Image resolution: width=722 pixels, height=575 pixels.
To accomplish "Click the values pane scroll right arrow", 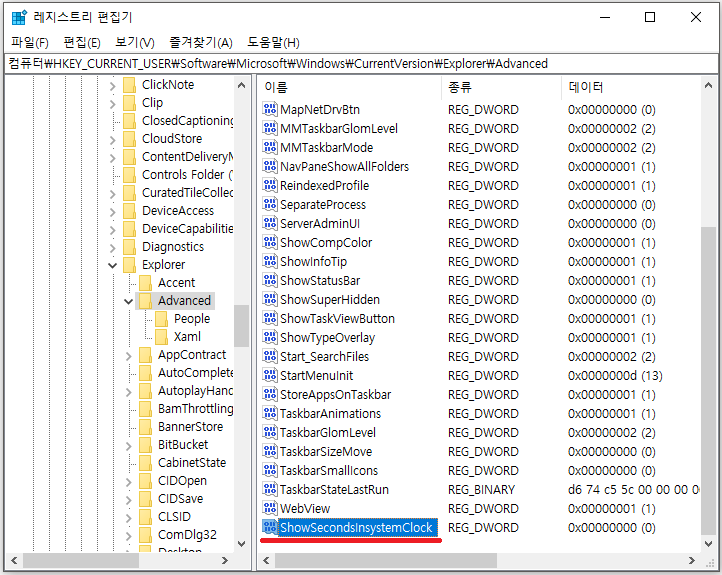I will tap(692, 560).
